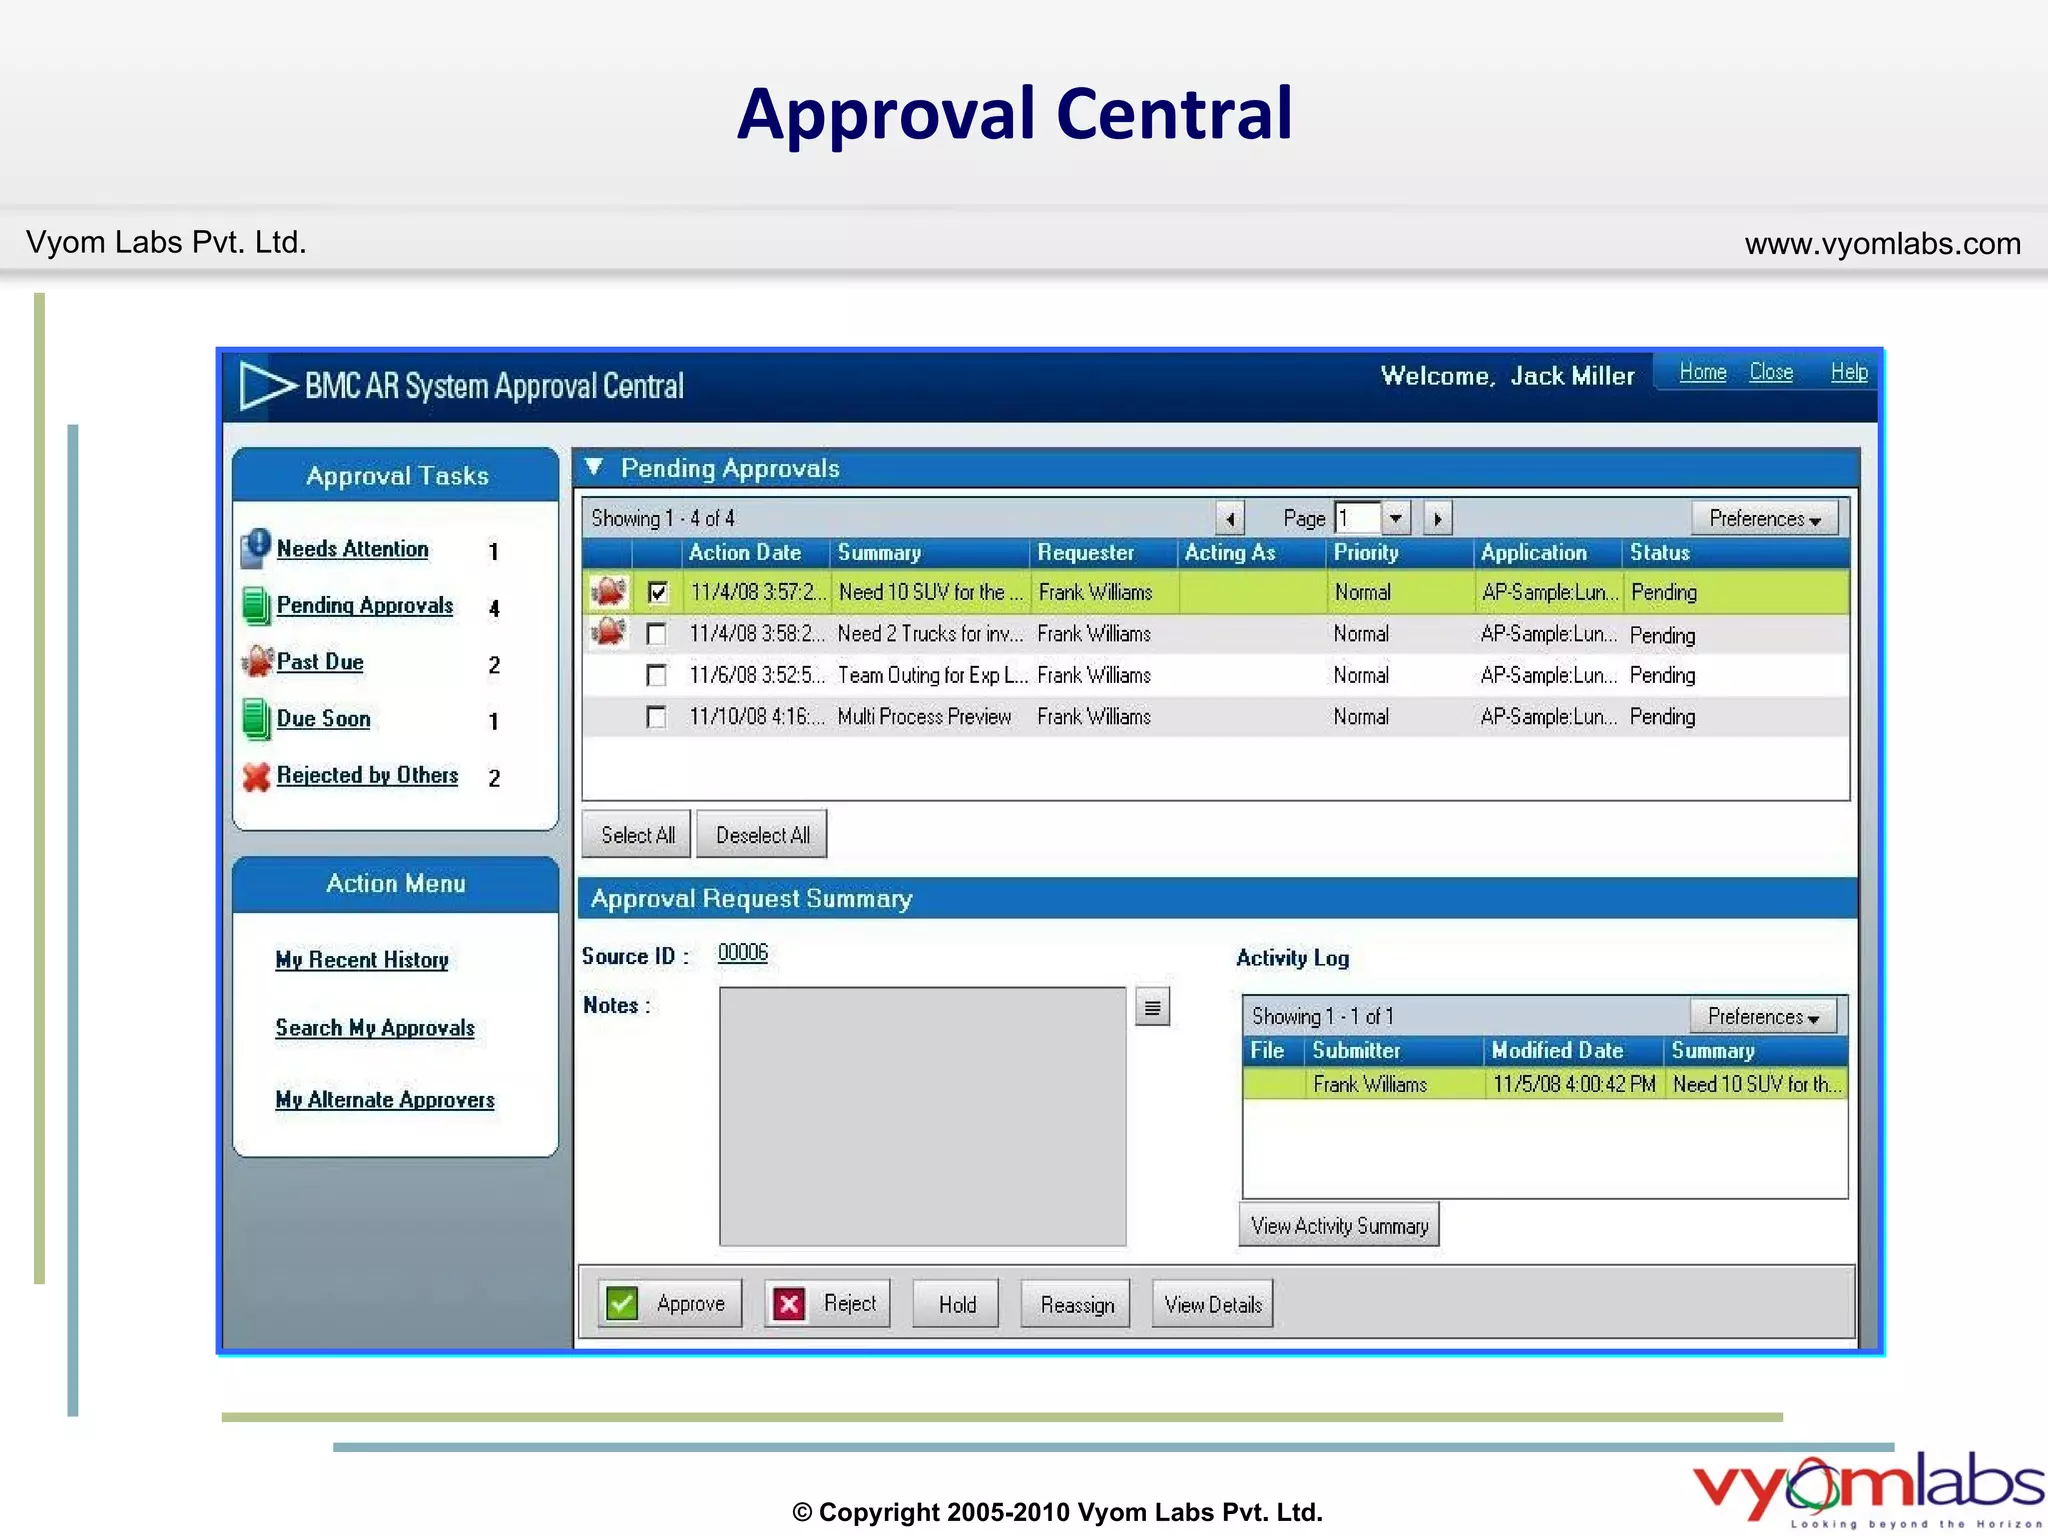2048x1536 pixels.
Task: Put the request on Hold
Action: click(956, 1304)
